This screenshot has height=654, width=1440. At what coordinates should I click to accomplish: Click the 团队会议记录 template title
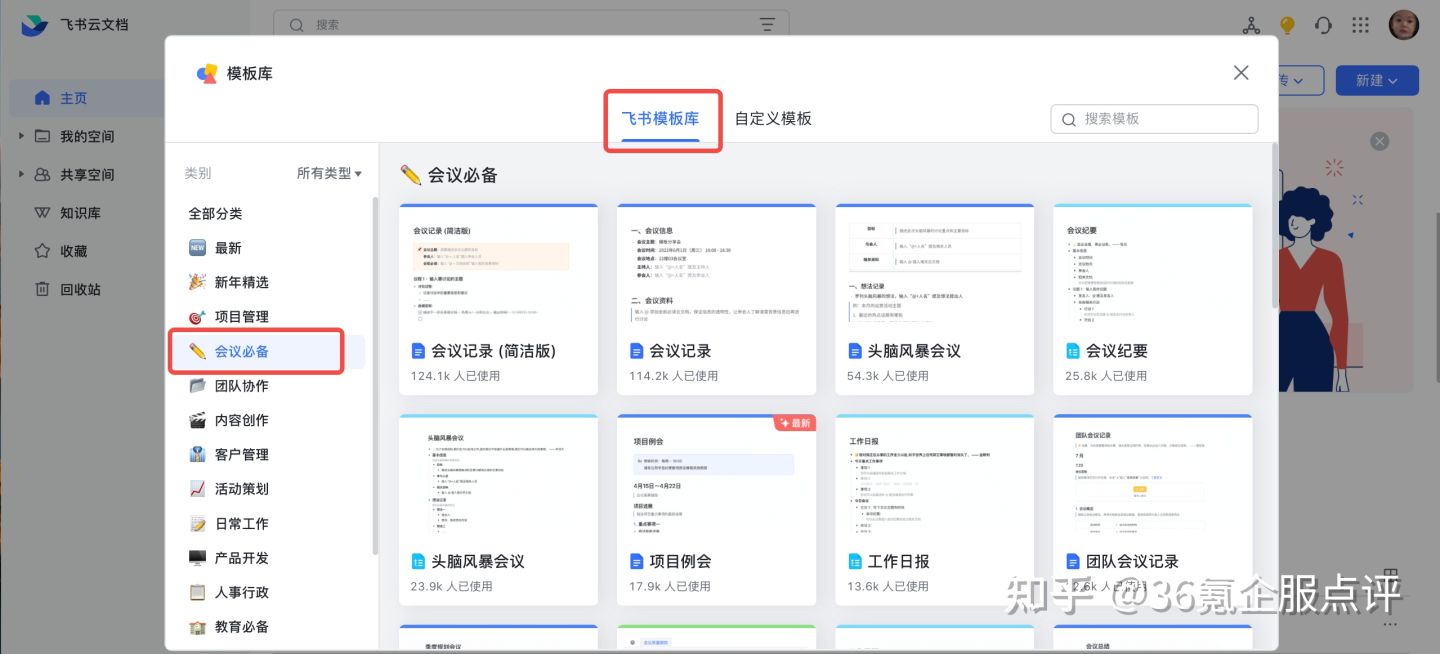pyautogui.click(x=1132, y=561)
